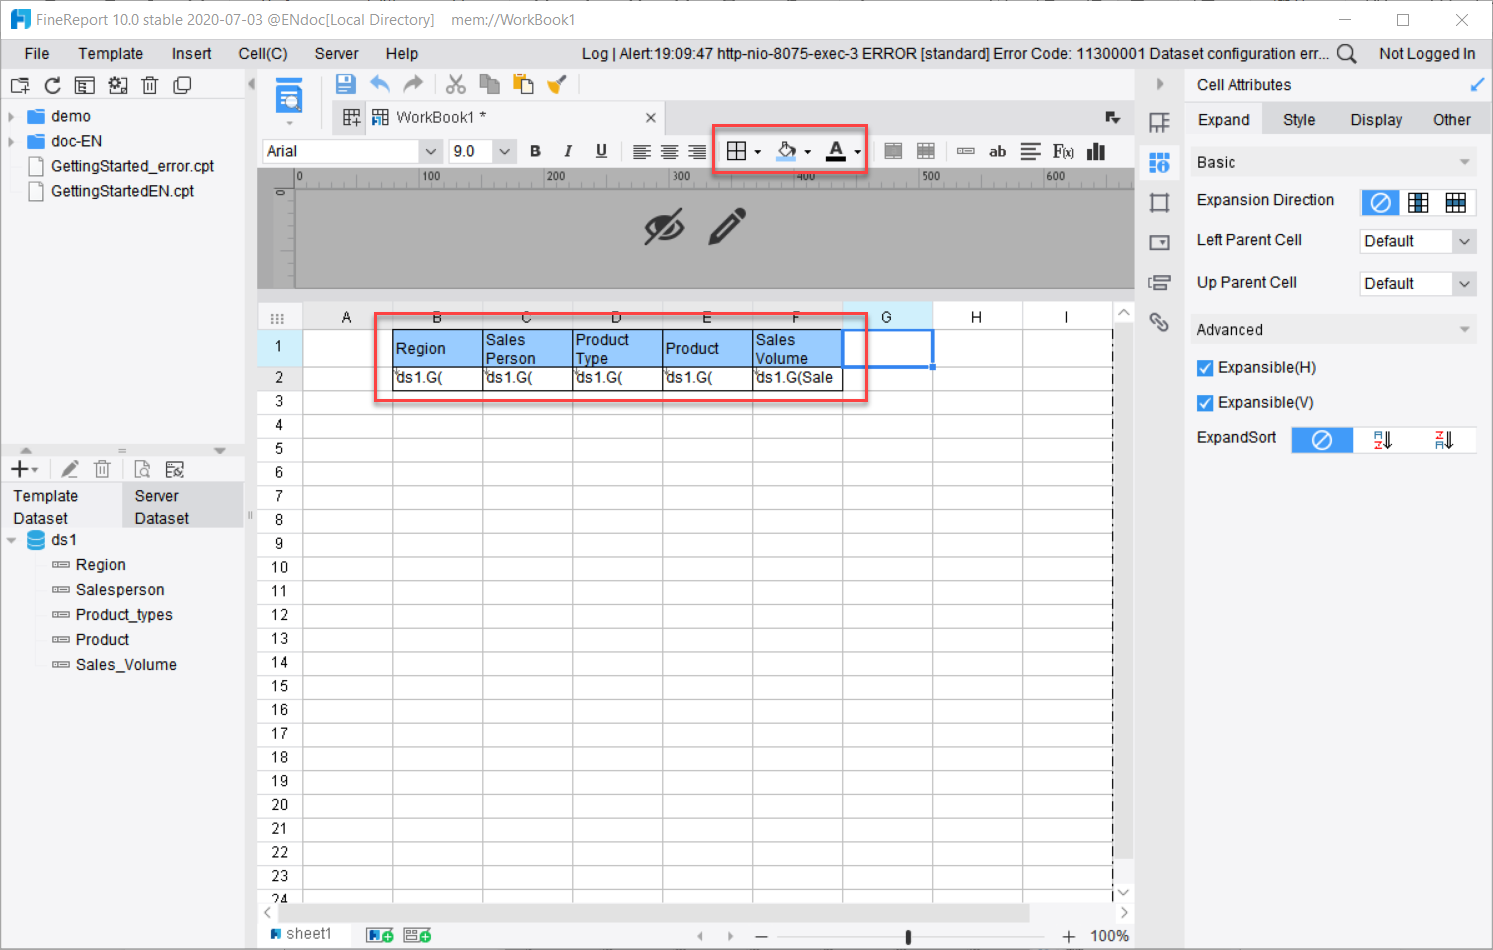Toggle bold formatting
This screenshot has height=950, width=1493.
536,151
